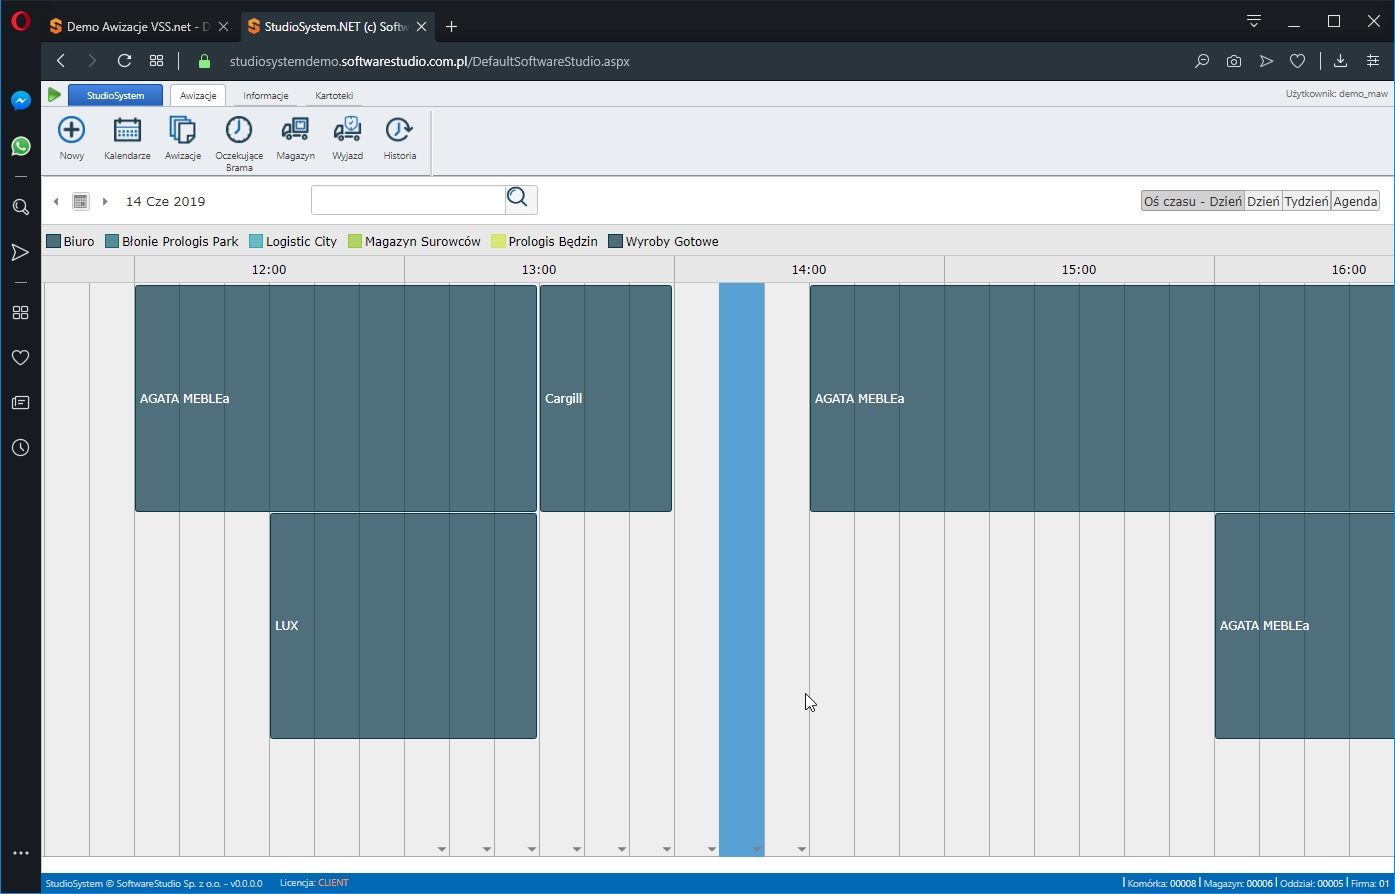Open AGATA MEBLEa block at 12:00

coord(336,398)
